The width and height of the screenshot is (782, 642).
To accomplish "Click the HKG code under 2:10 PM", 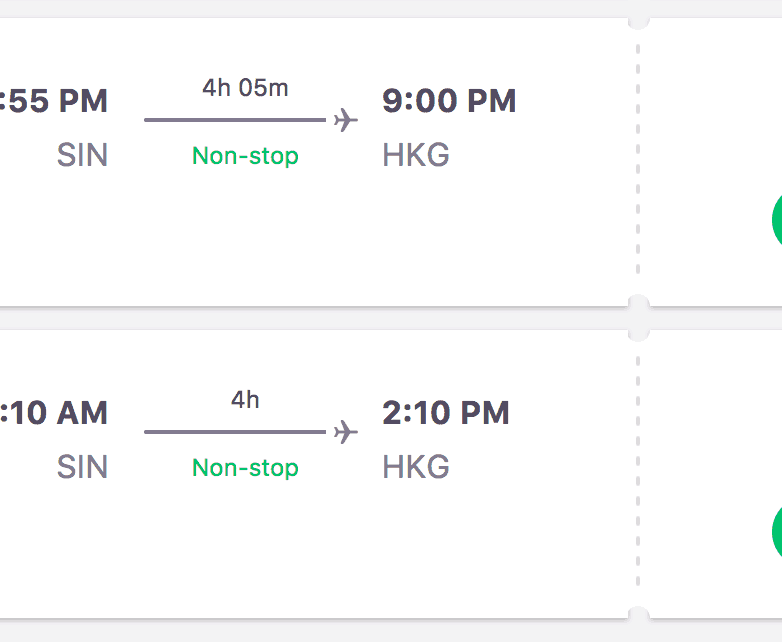I will click(x=416, y=468).
